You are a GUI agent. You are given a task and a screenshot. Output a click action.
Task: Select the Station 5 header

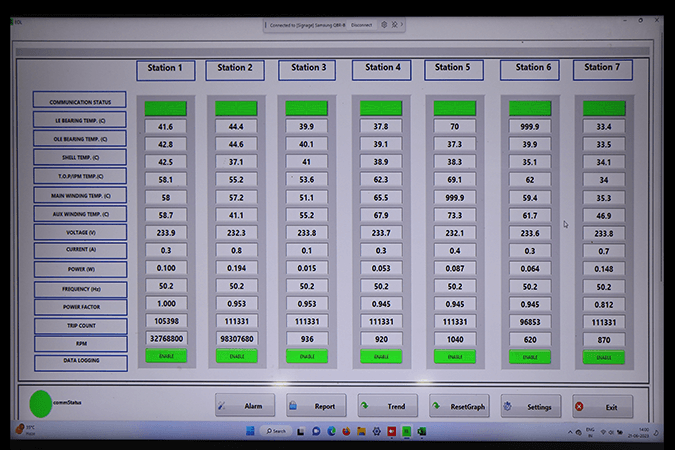tap(454, 70)
